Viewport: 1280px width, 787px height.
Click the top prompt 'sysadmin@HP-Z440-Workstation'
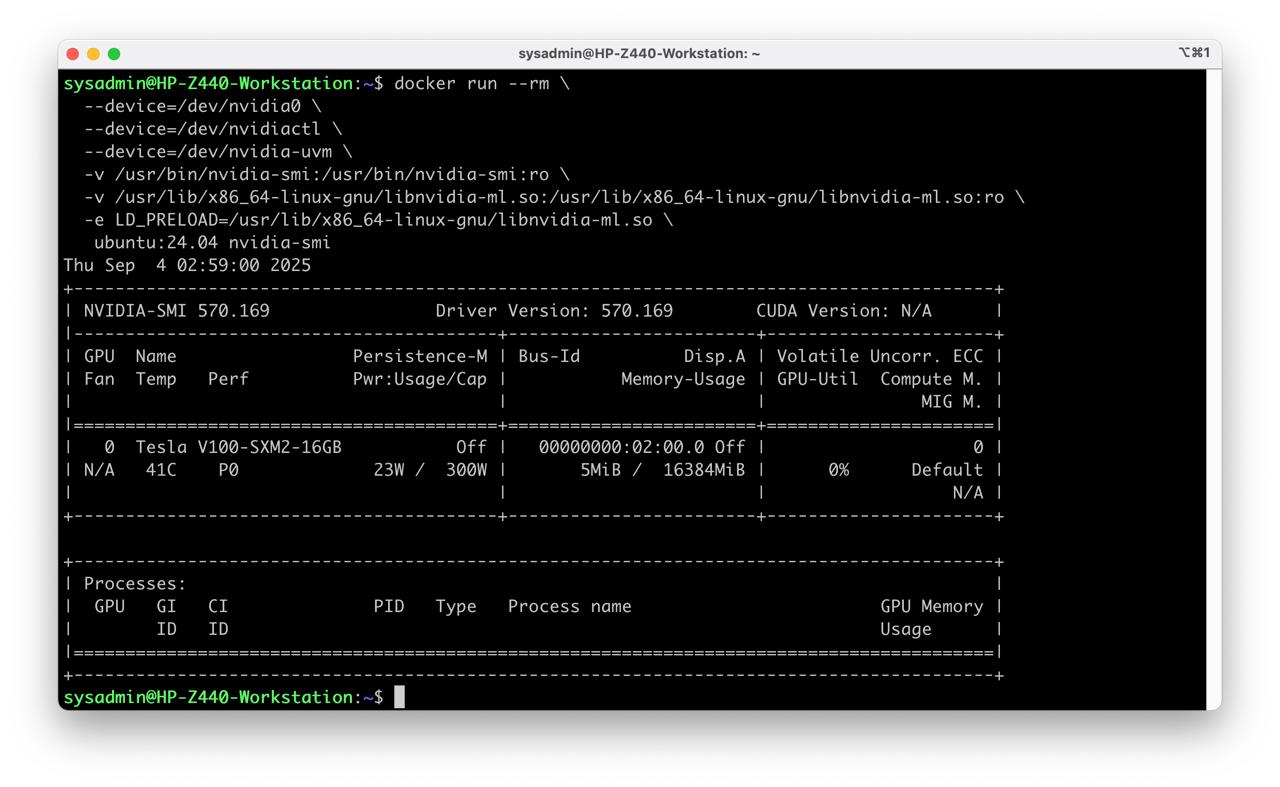point(208,83)
